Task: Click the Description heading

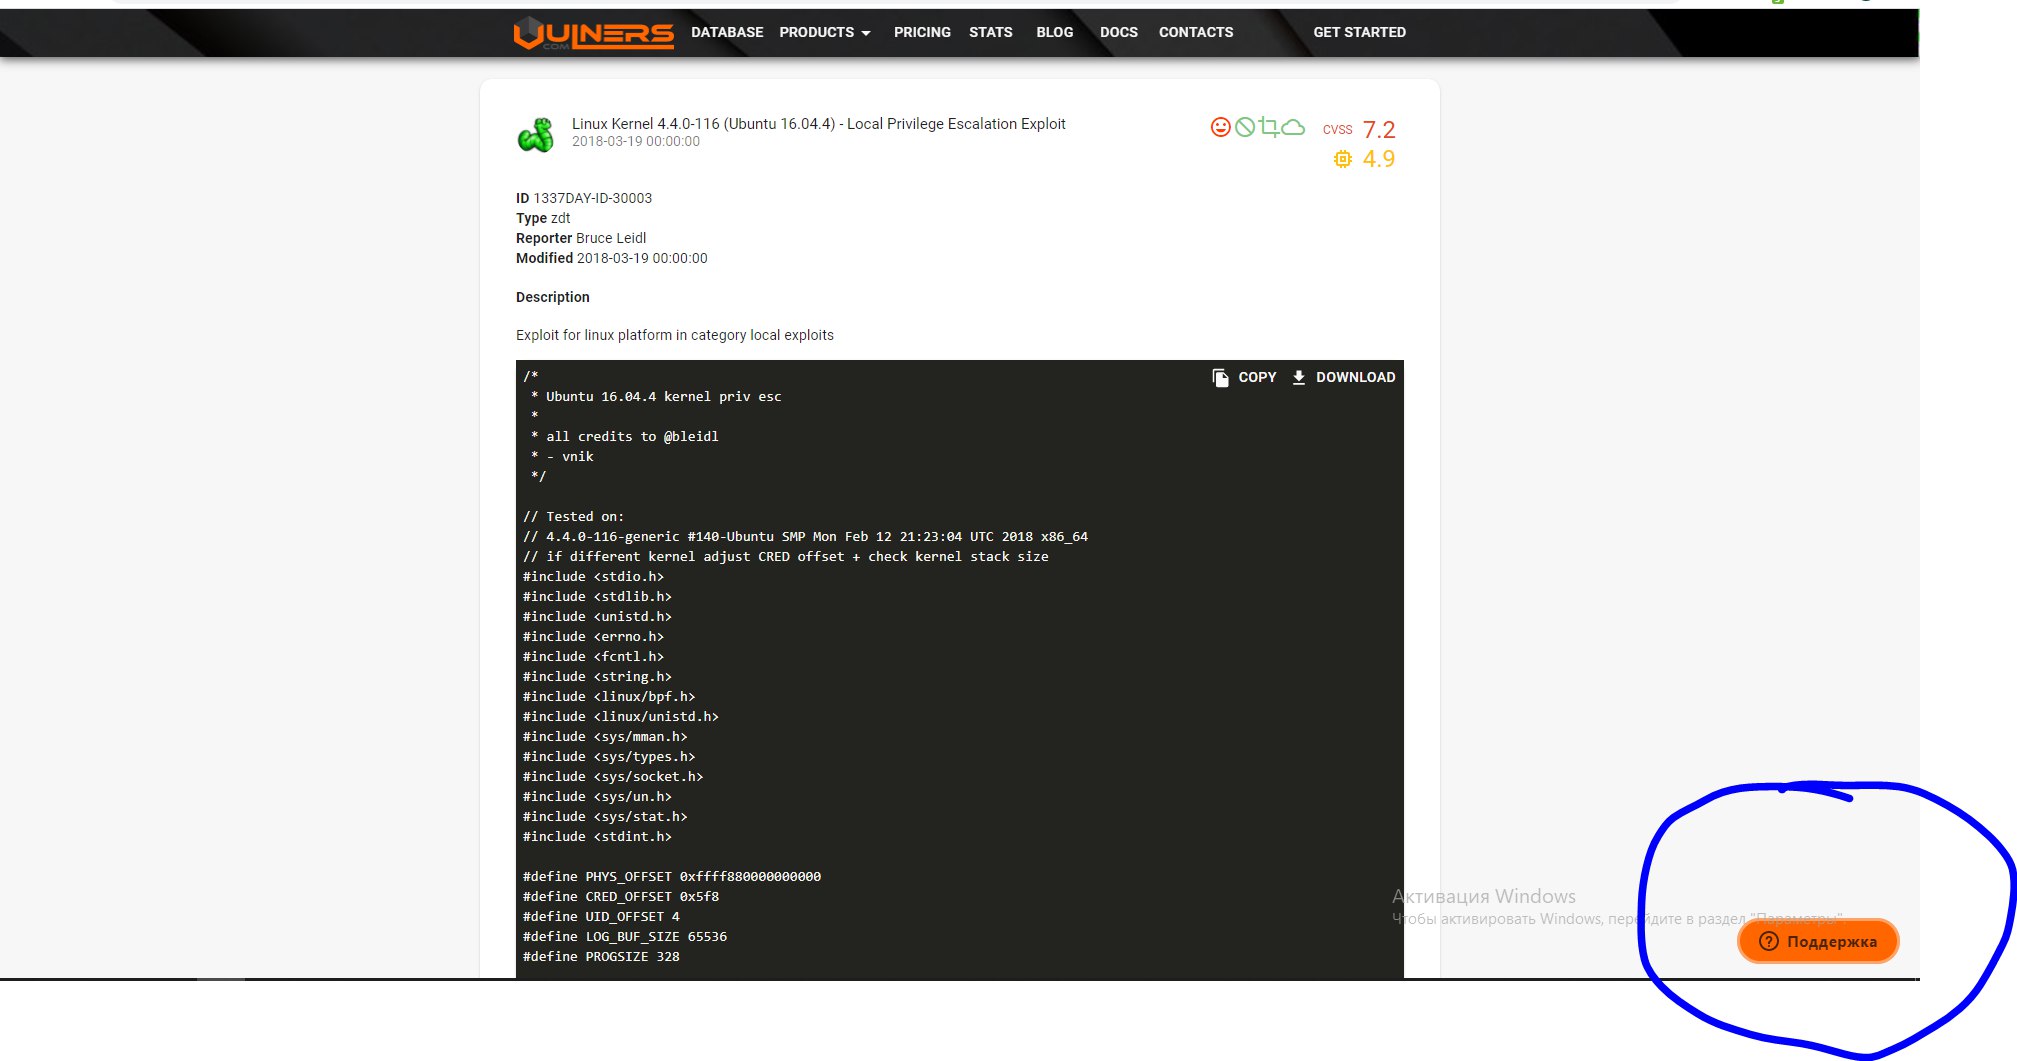Action: click(x=553, y=297)
